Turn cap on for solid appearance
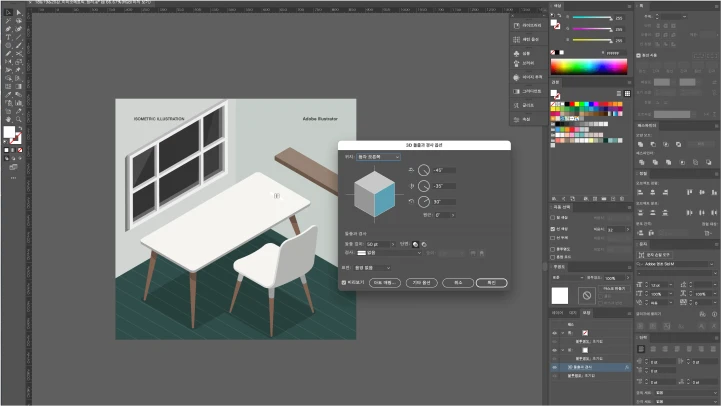The height and width of the screenshot is (406, 721). tap(416, 244)
